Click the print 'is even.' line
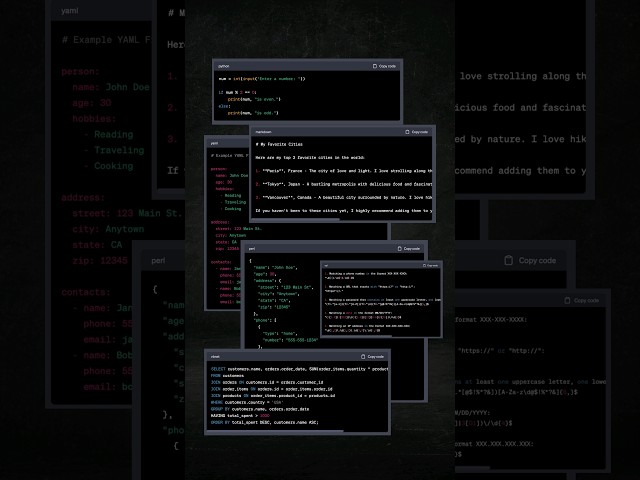The width and height of the screenshot is (640, 480). [254, 99]
